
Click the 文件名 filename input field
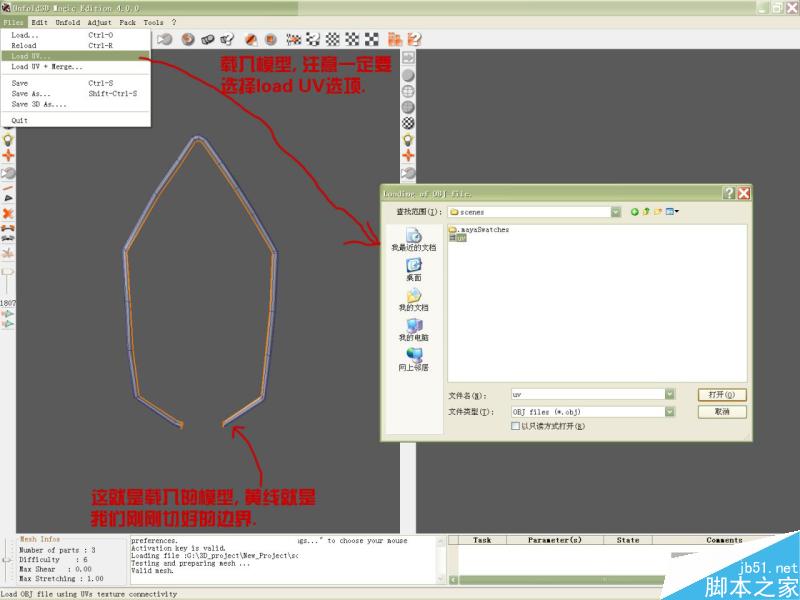[x=588, y=394]
